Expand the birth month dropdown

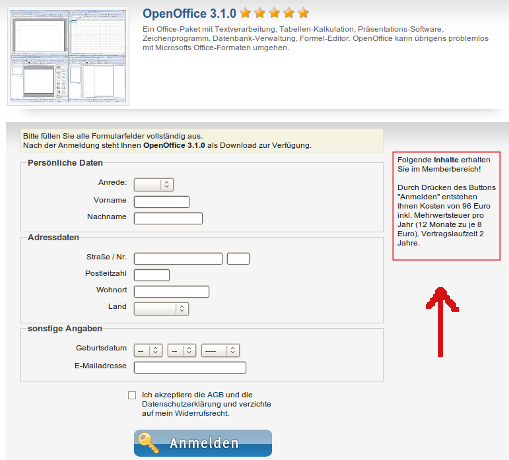[x=182, y=351]
